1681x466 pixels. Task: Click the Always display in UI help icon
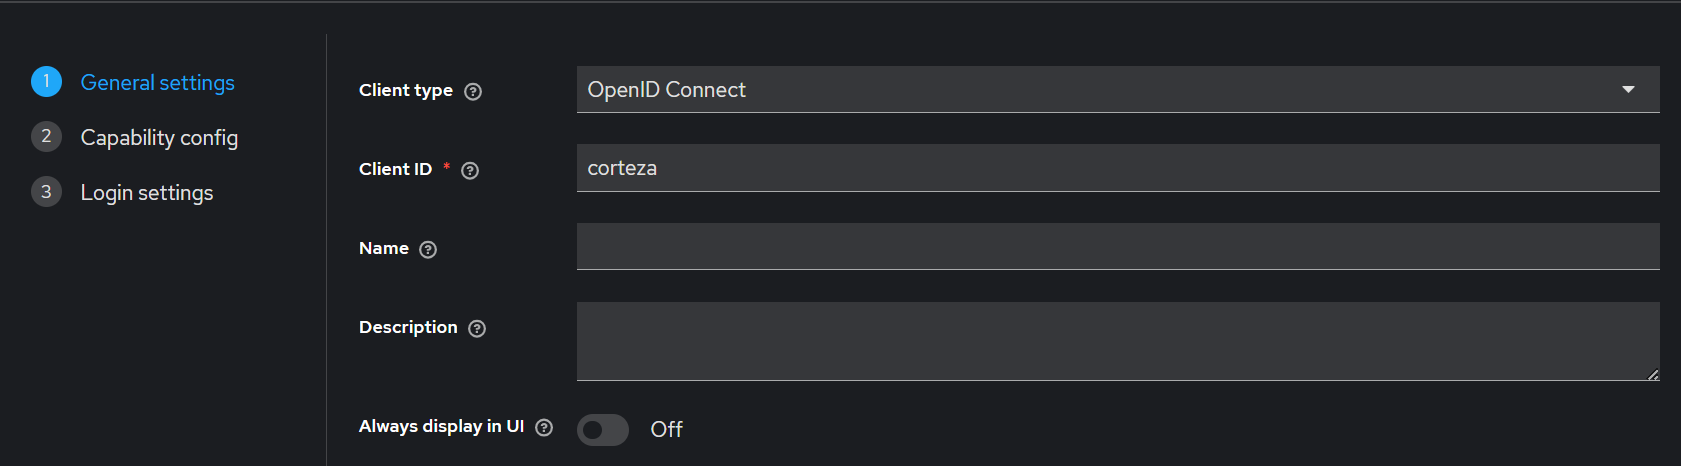(544, 427)
